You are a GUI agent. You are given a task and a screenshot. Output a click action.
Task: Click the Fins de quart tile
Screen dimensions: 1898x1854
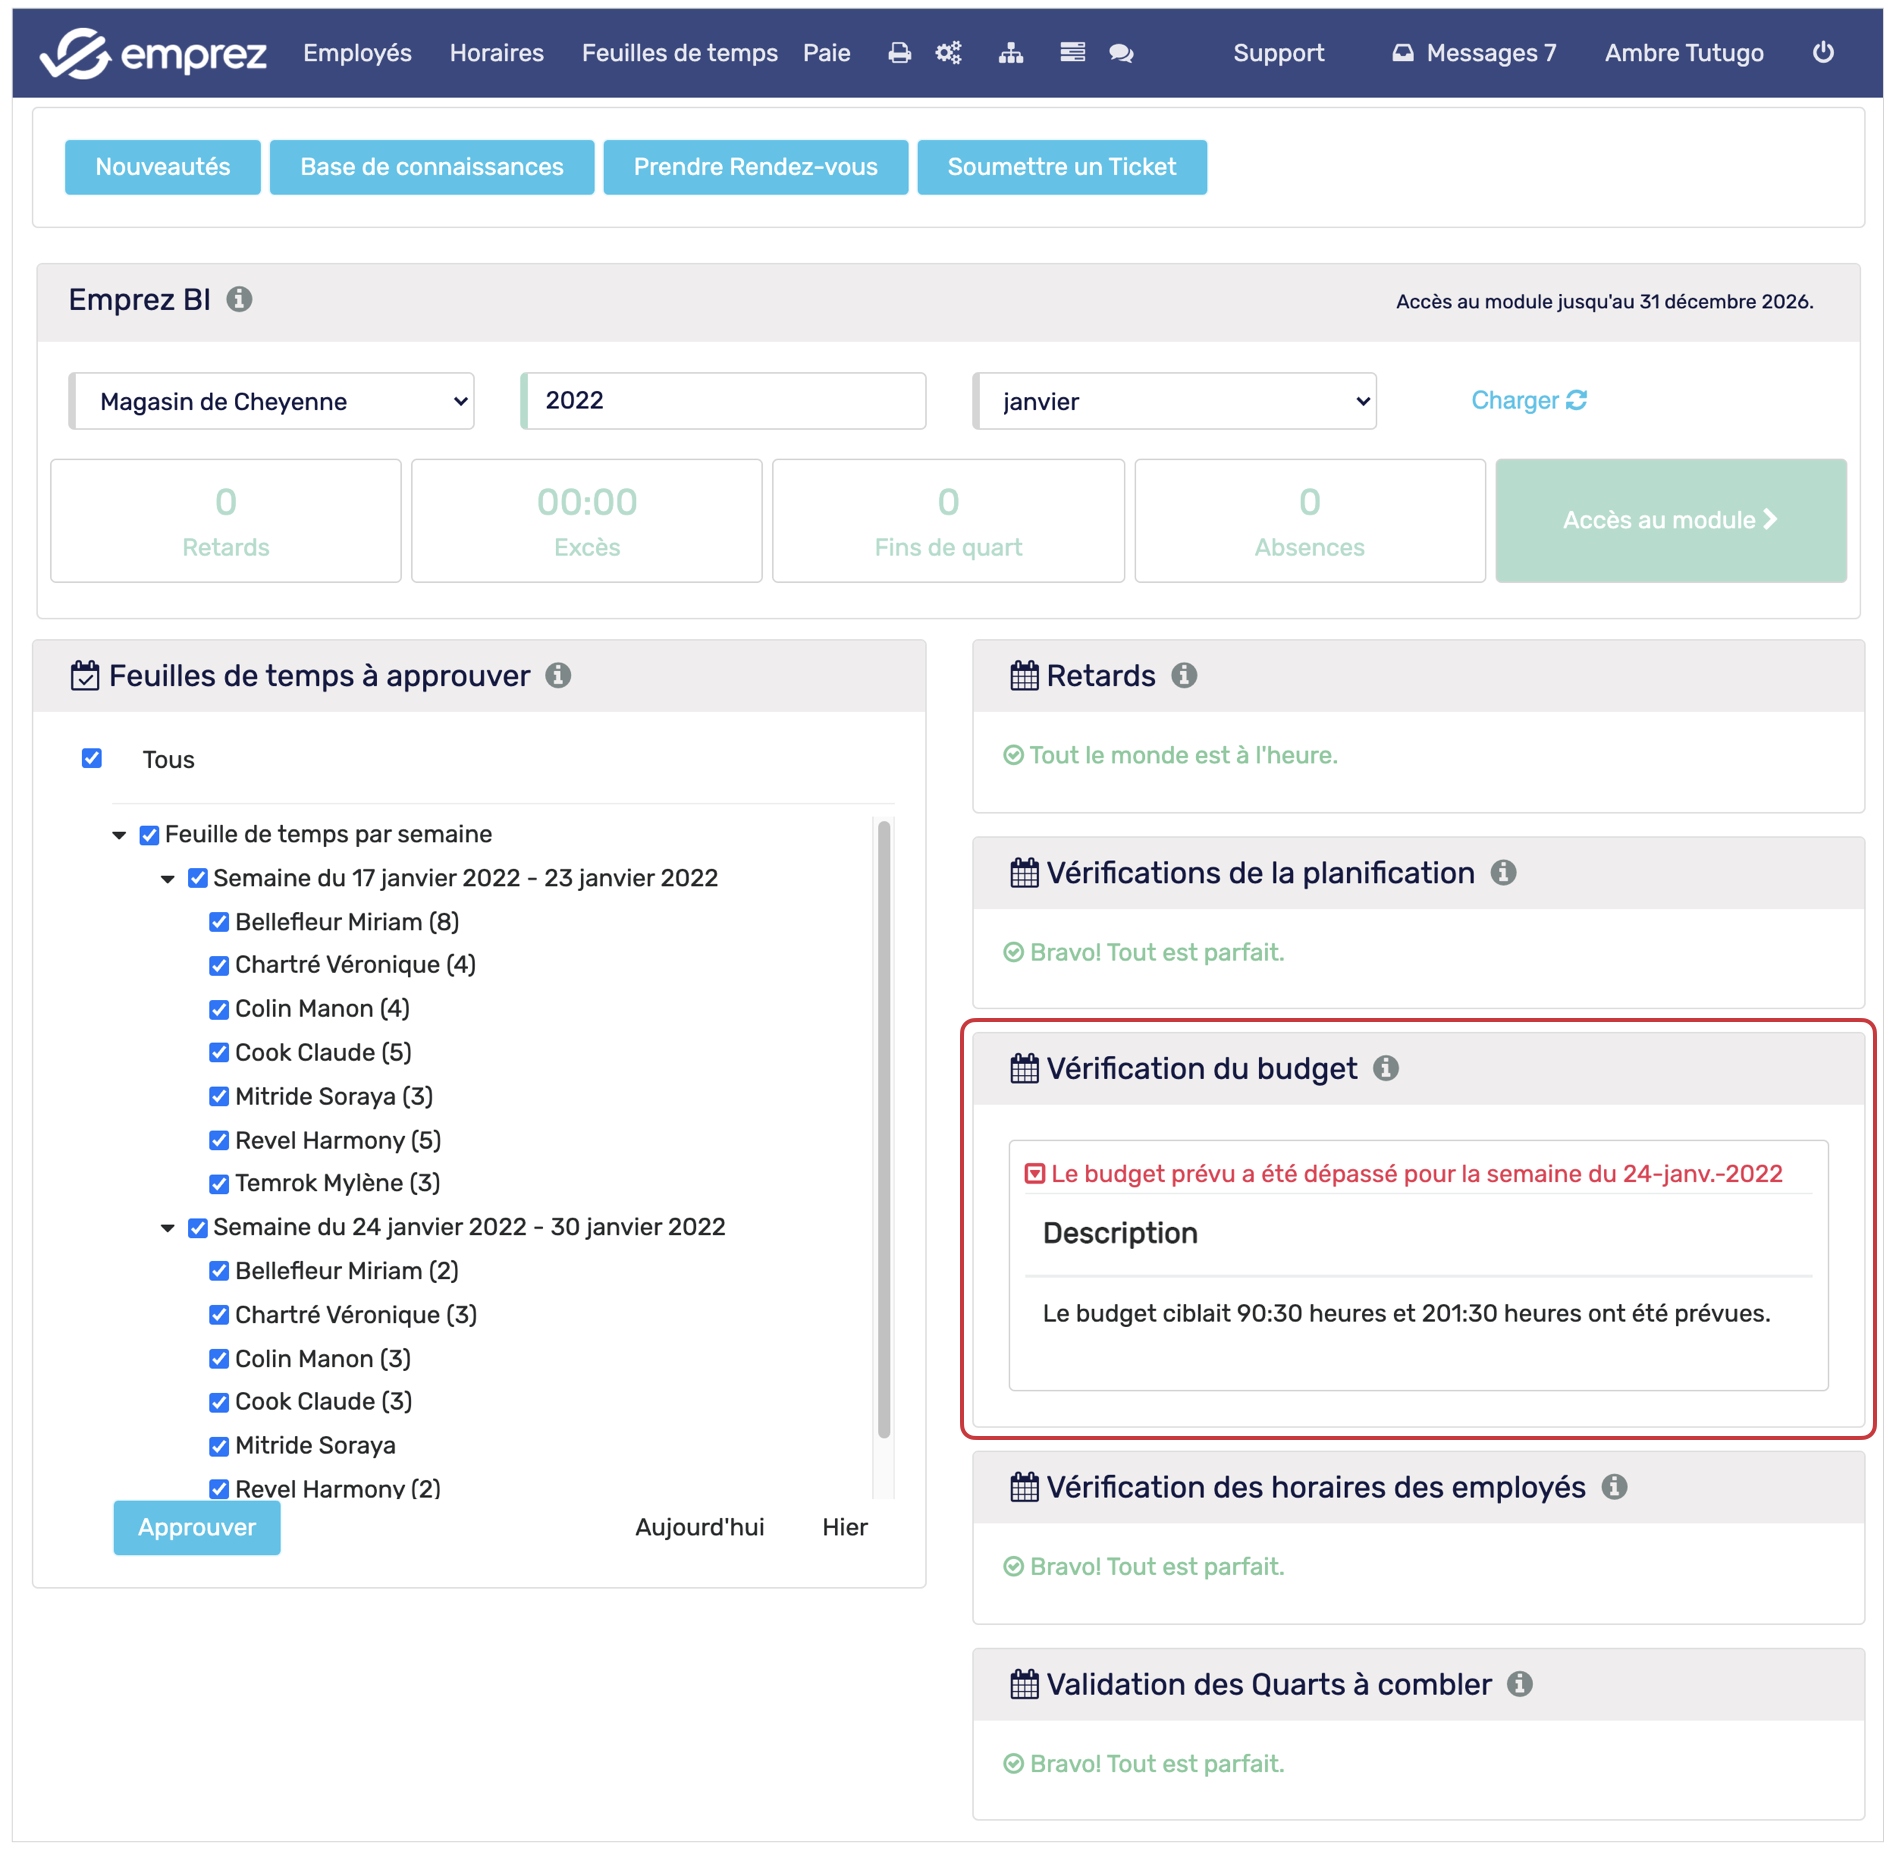pos(948,520)
